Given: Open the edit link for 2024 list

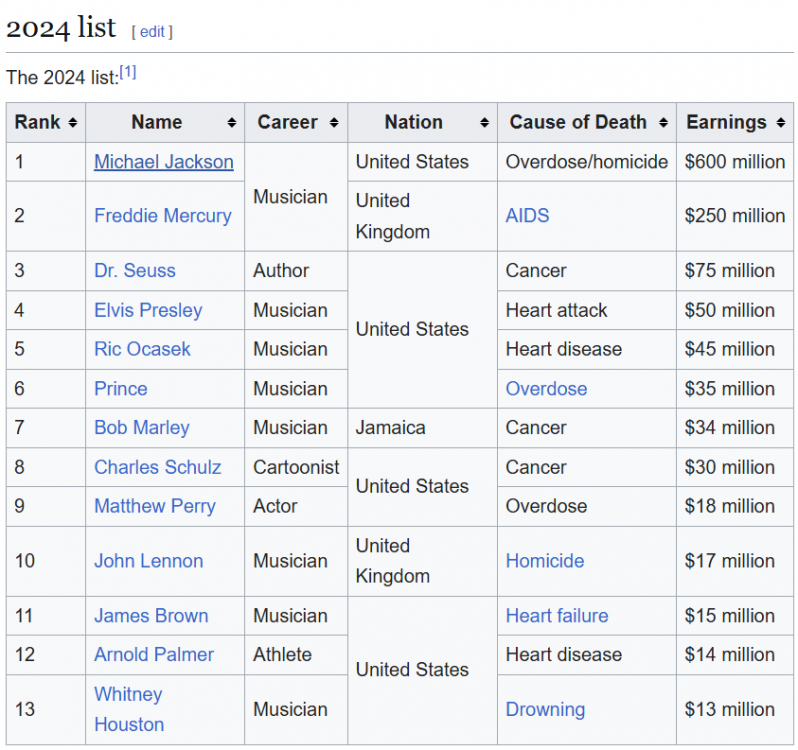Looking at the screenshot, I should [152, 31].
